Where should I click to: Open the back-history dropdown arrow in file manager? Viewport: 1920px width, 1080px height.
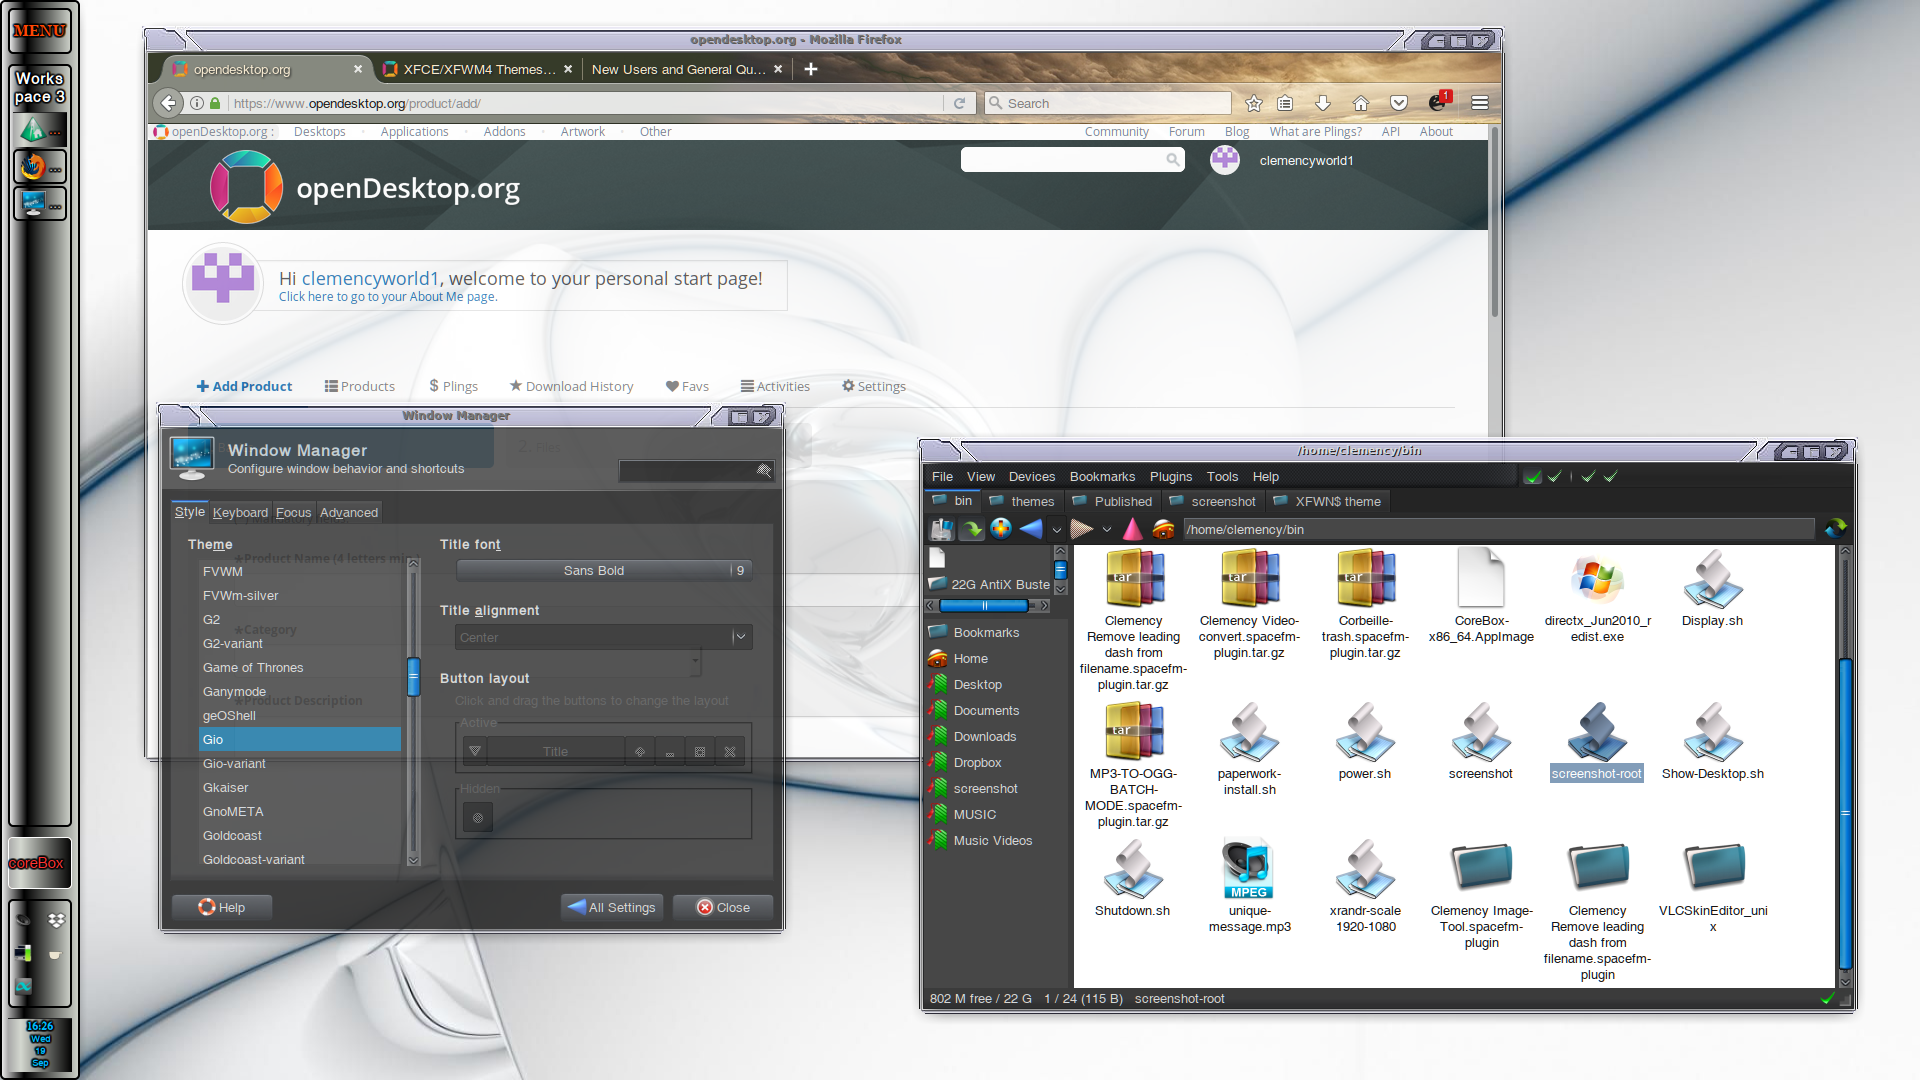[x=1056, y=530]
